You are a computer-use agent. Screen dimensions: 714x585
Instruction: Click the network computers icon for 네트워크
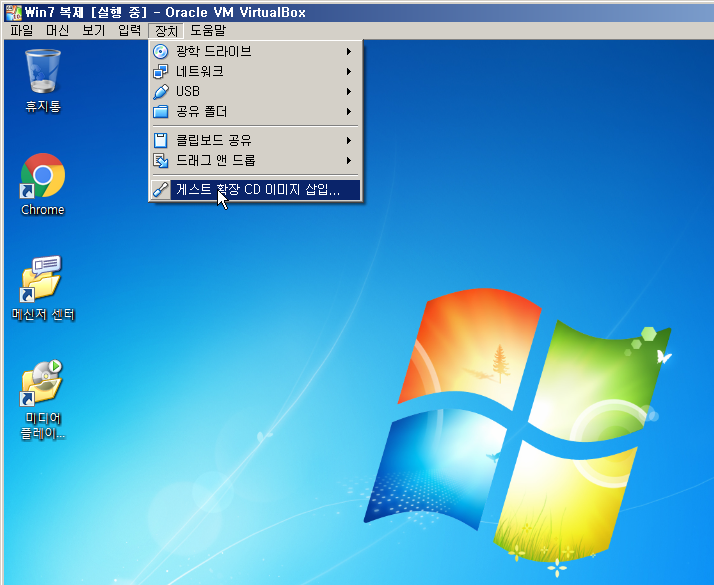[160, 71]
